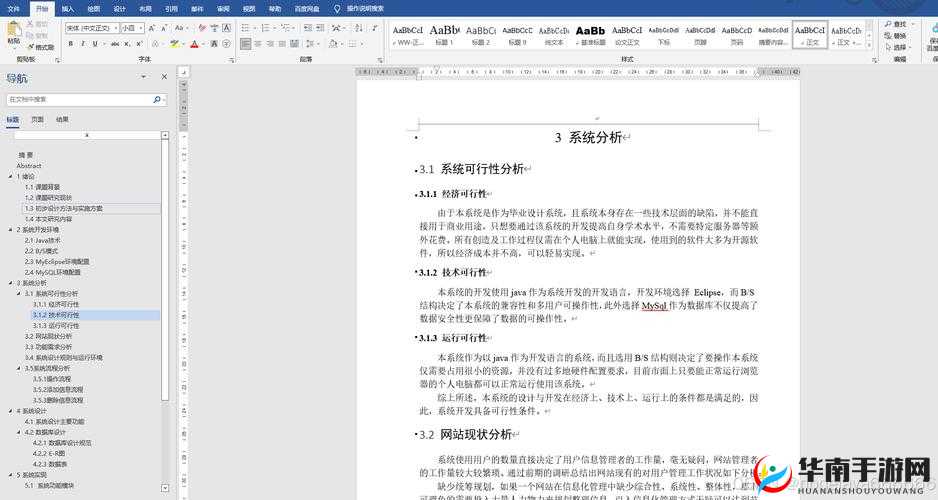Screen dimensions: 938x500
Task: Open the Select (选择) dropdown
Action: coord(899,47)
